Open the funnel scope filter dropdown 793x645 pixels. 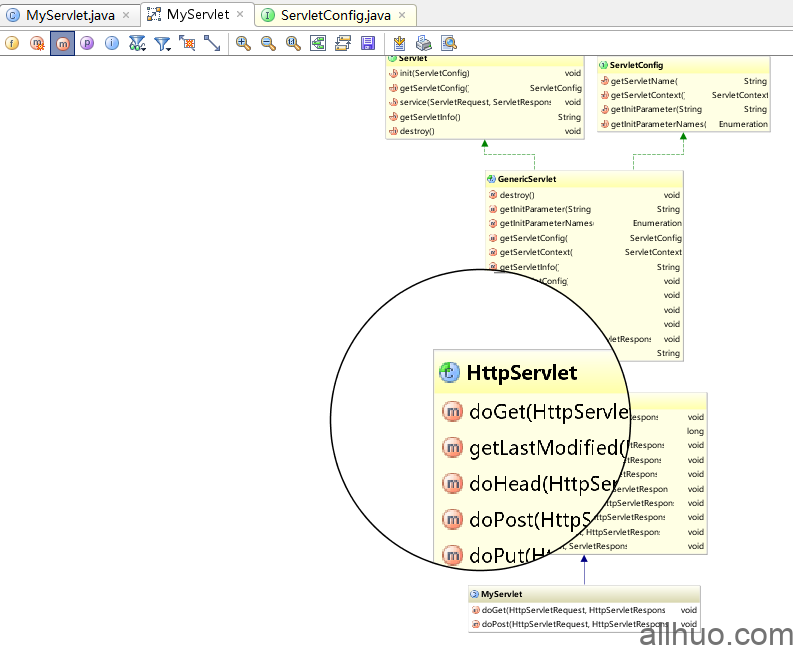162,43
